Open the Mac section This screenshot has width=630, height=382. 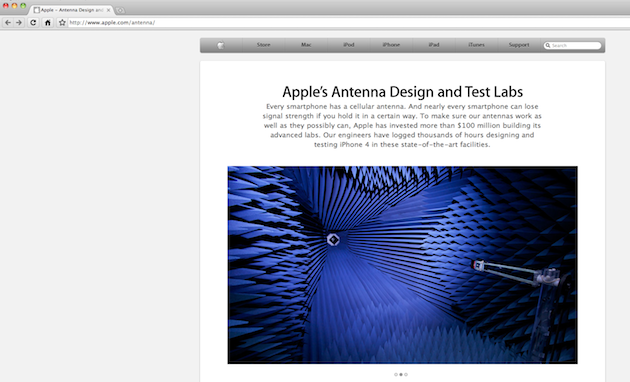(x=306, y=45)
